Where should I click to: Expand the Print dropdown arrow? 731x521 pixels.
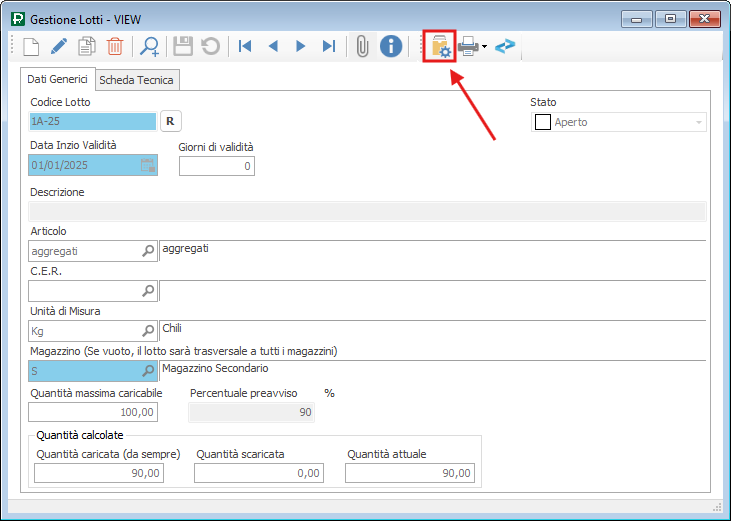pos(484,46)
